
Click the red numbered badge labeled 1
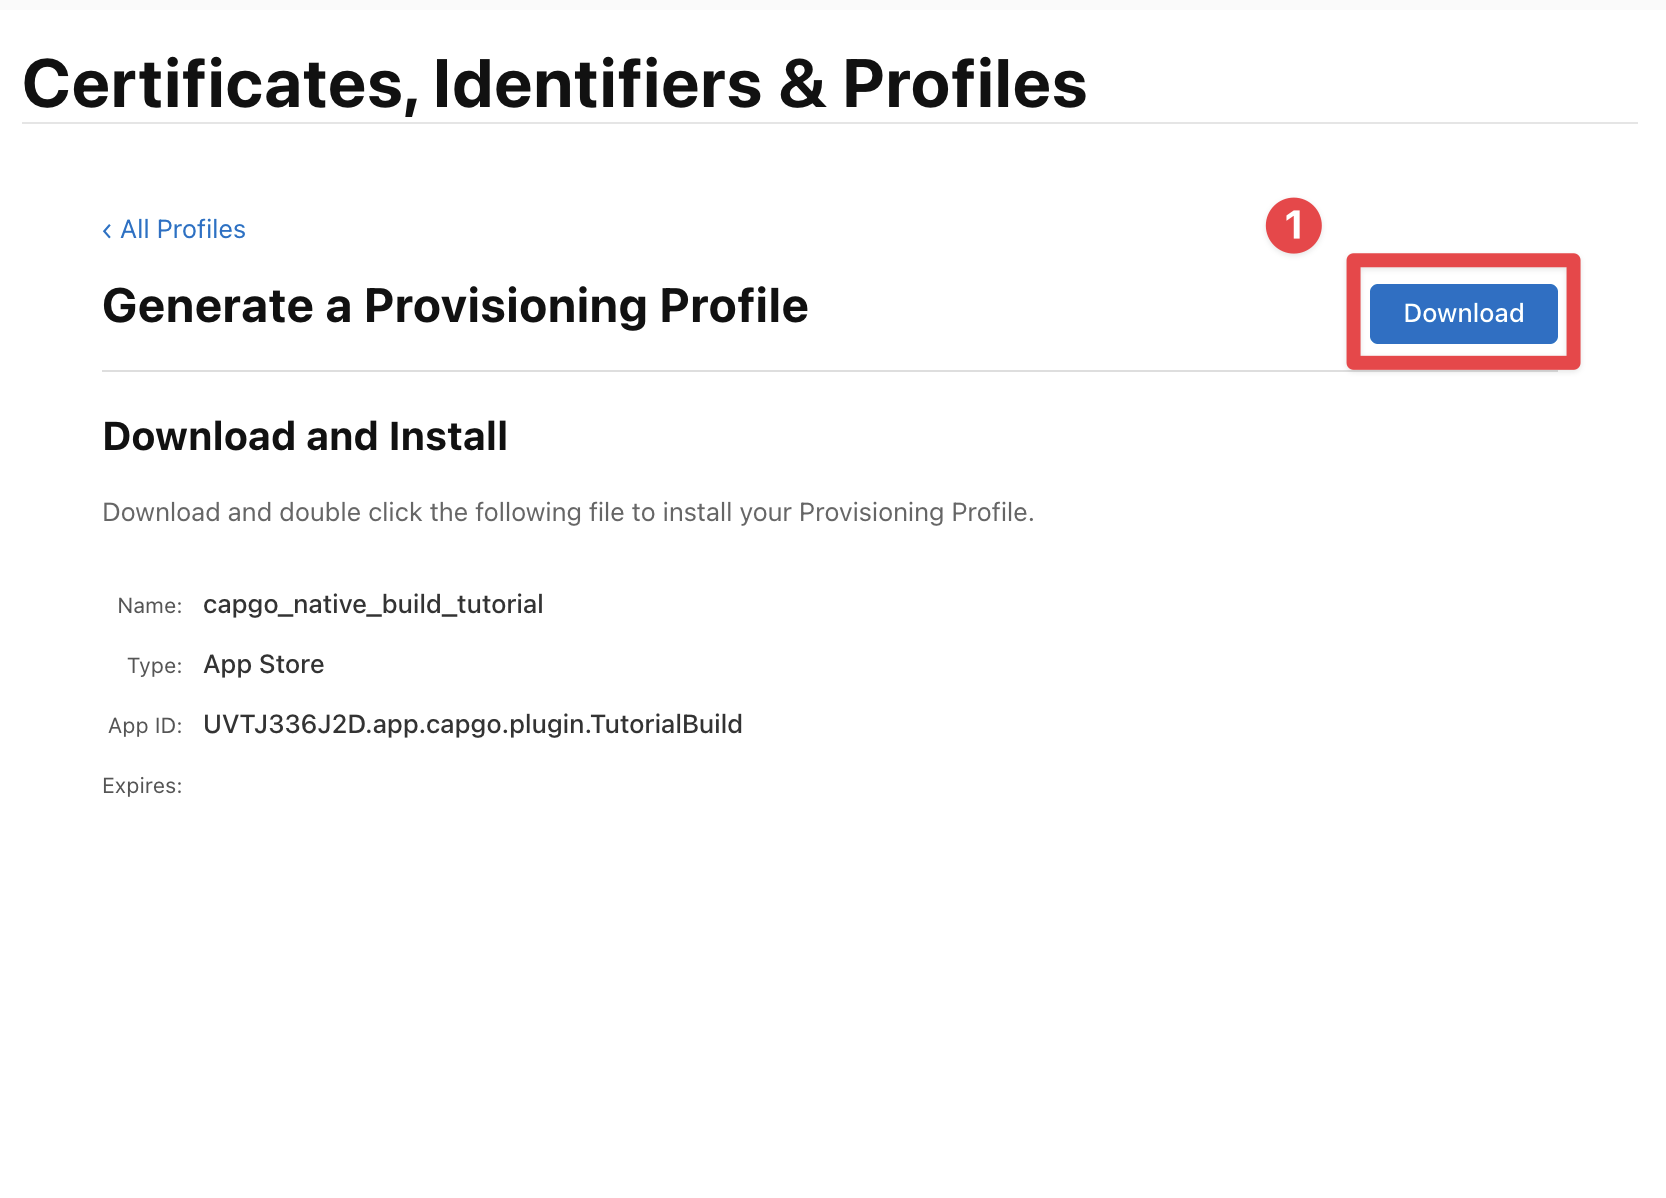(x=1294, y=225)
